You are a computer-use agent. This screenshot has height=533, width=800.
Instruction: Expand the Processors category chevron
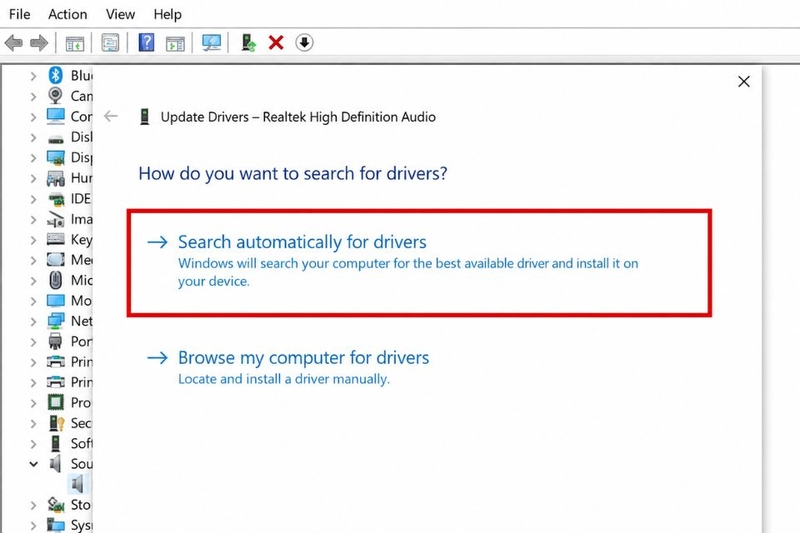click(x=33, y=403)
